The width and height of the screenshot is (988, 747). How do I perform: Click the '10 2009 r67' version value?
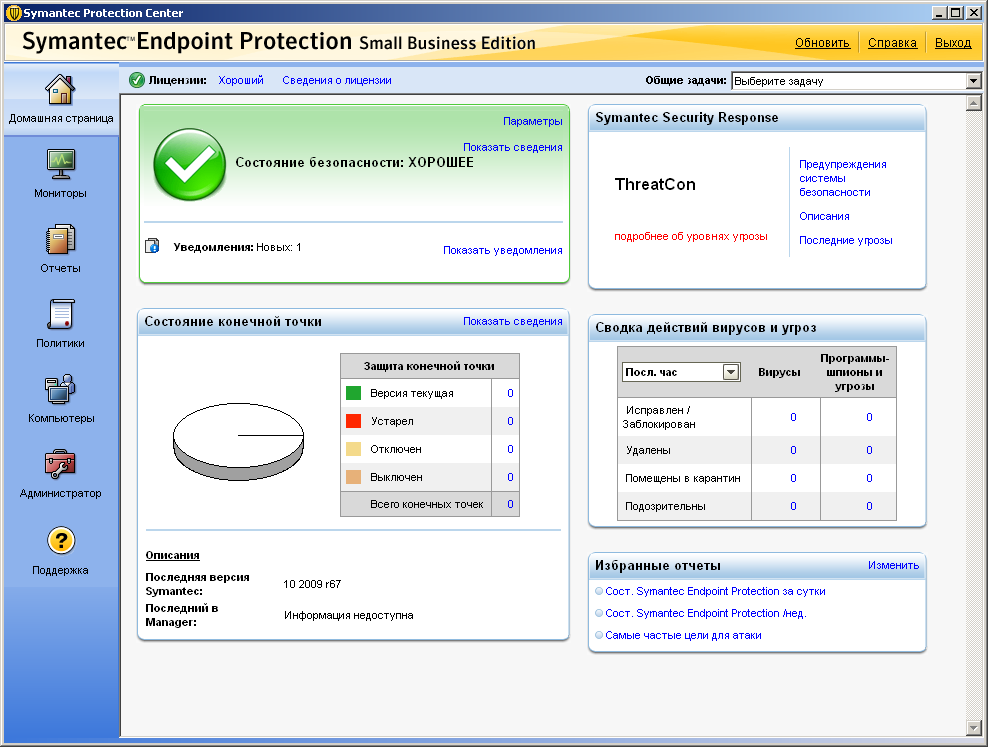pos(312,584)
